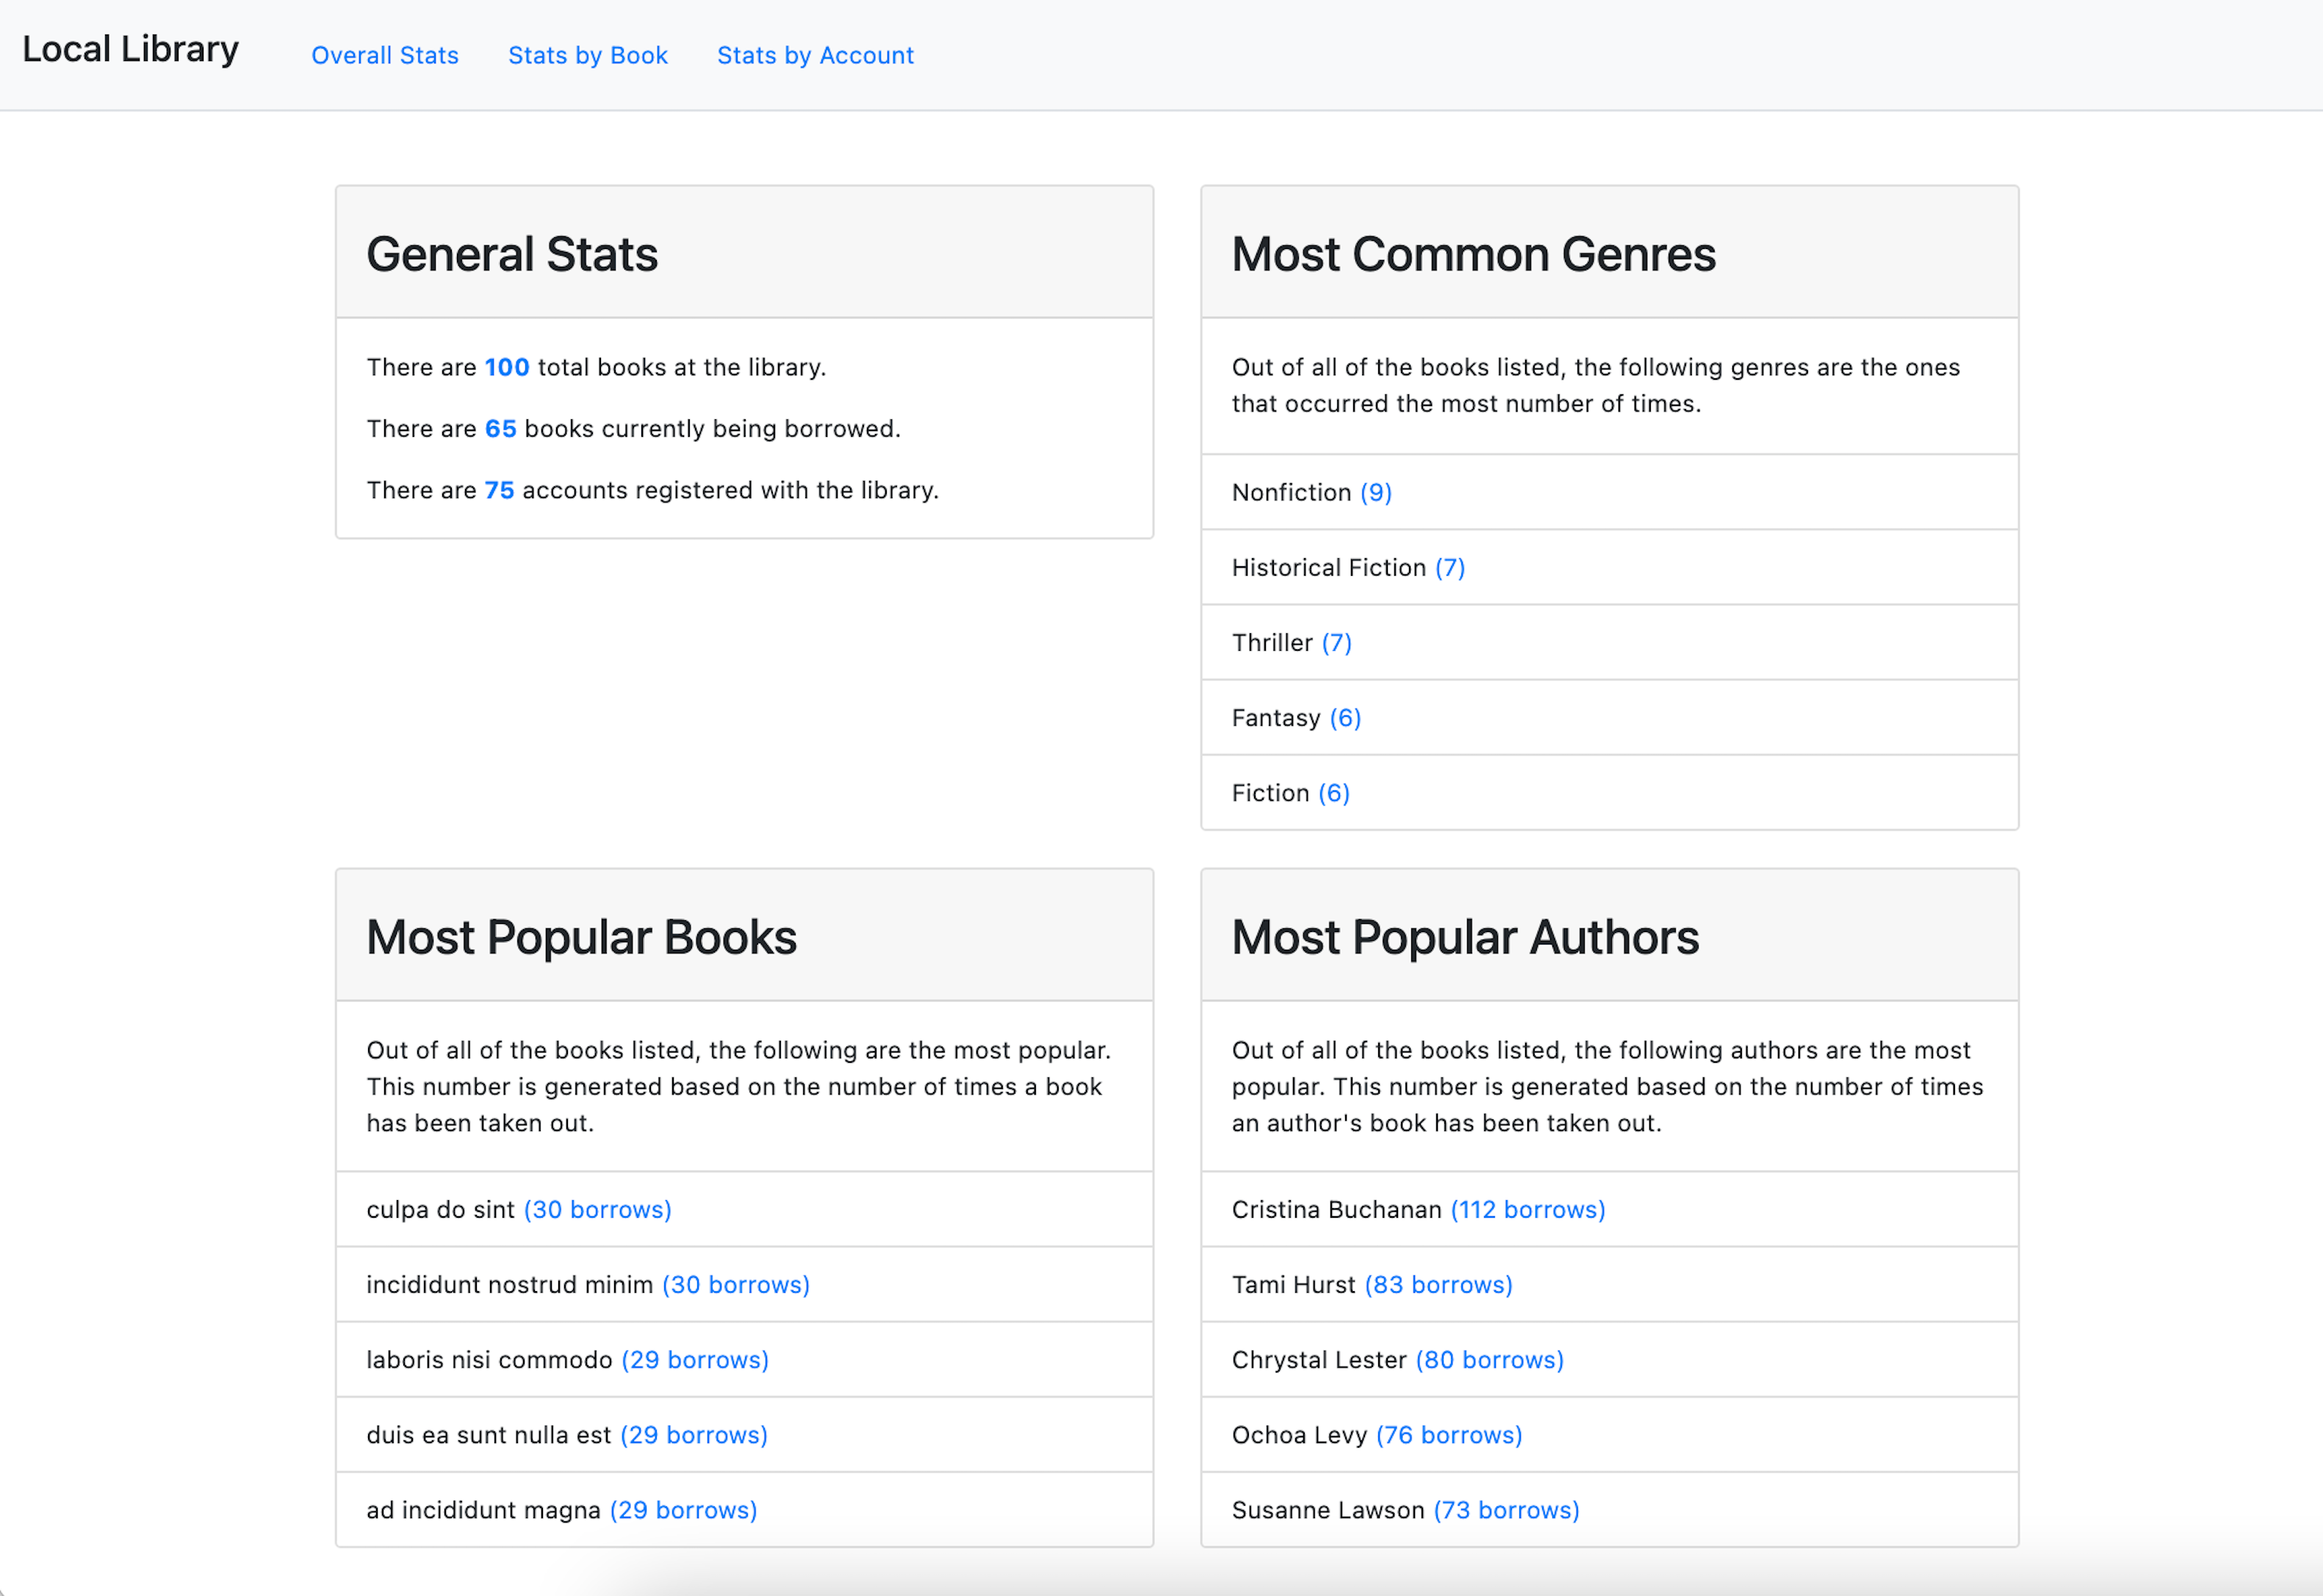This screenshot has height=1596, width=2323.
Task: Select the ad incididunt magna book row
Action: pos(744,1509)
